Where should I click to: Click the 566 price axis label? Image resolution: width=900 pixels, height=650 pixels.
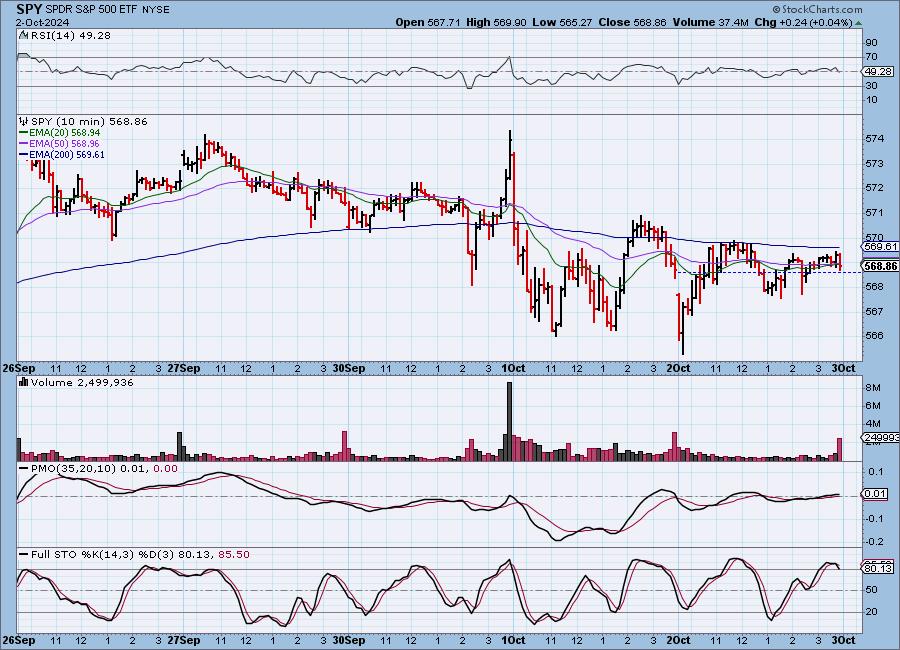(x=874, y=335)
